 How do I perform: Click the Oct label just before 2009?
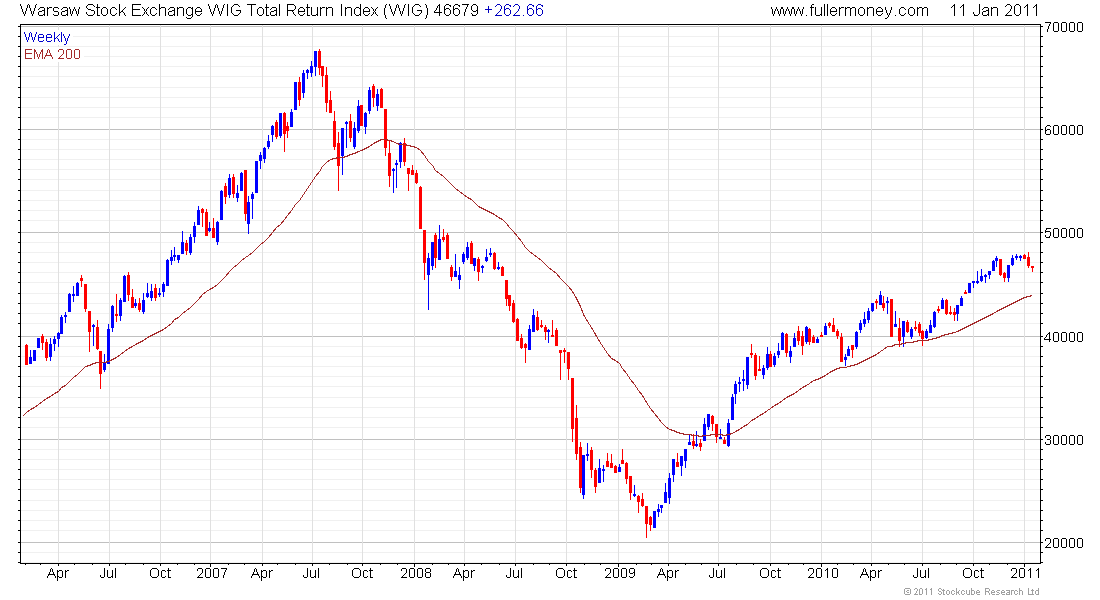click(x=566, y=573)
